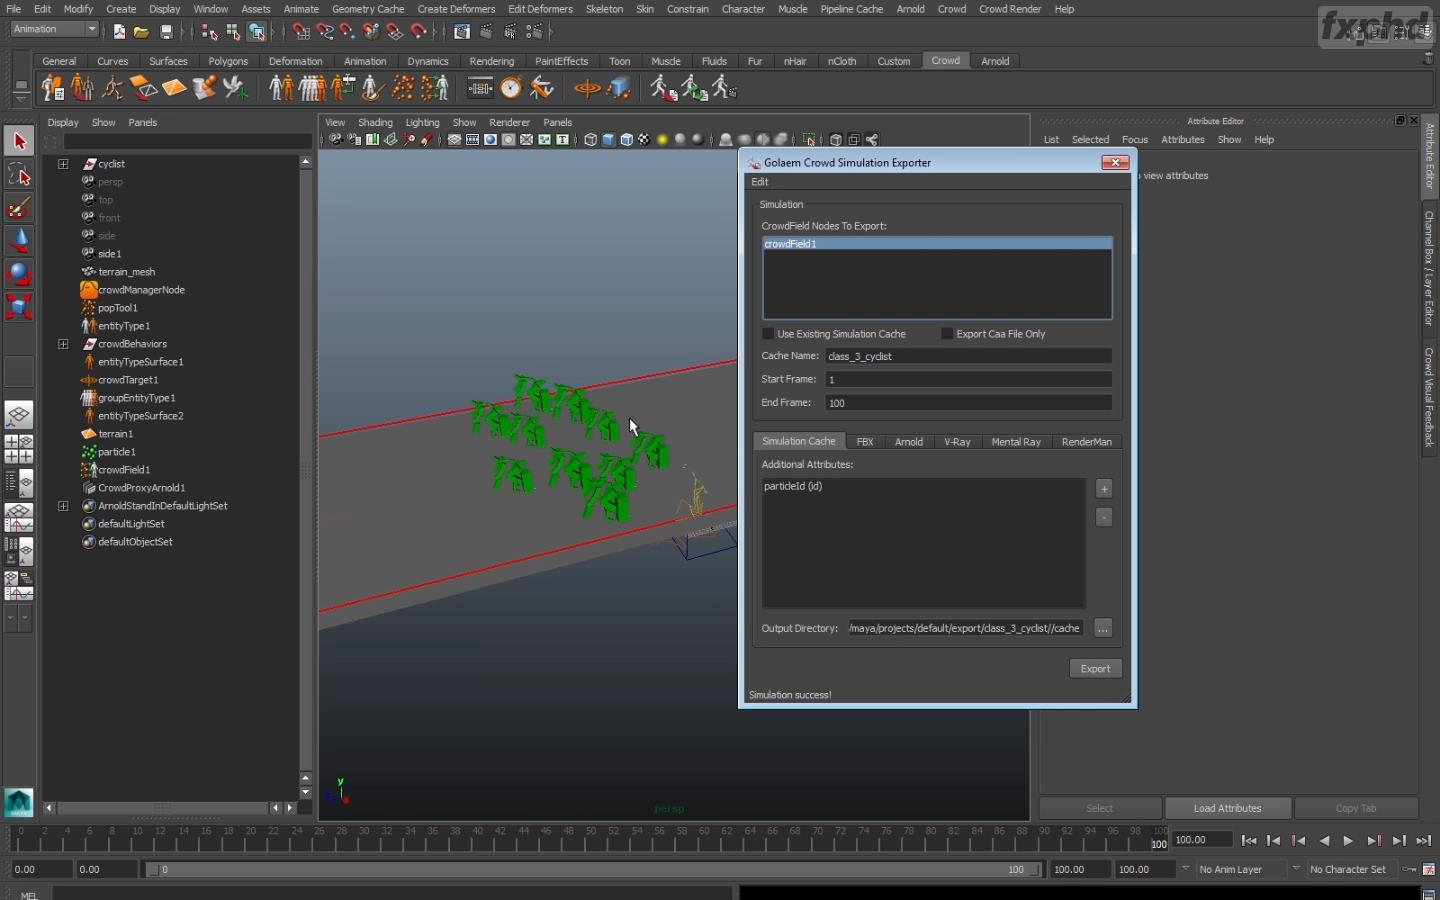Click the Cache Name input field
Image resolution: width=1440 pixels, height=900 pixels.
(x=968, y=356)
